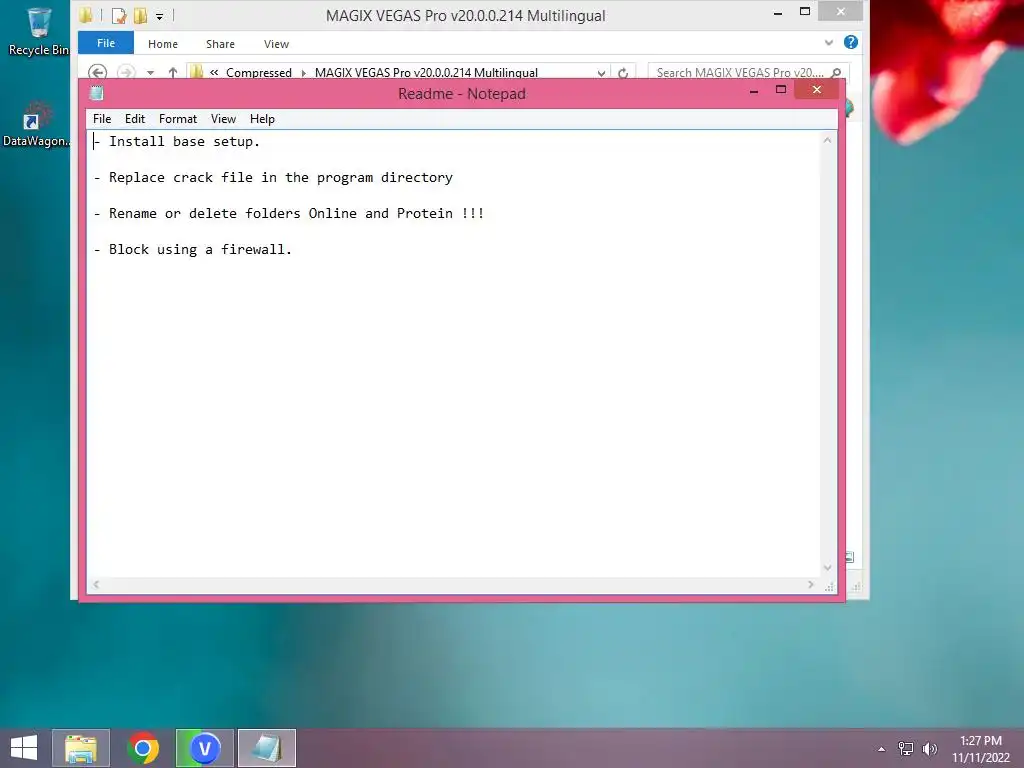Click Notepad horizontal scrollbar right arrow
Screen dimensions: 1024x768
click(x=810, y=584)
